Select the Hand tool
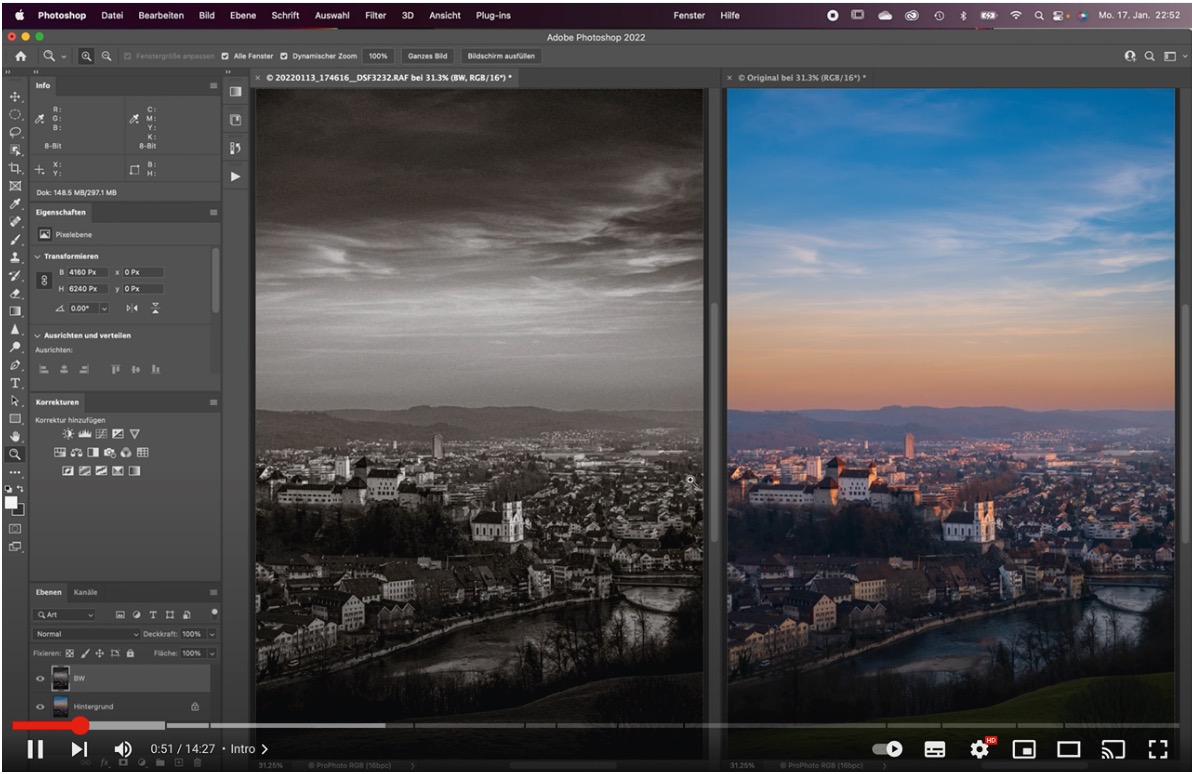Viewport: 1192px width, 774px height. 15,436
